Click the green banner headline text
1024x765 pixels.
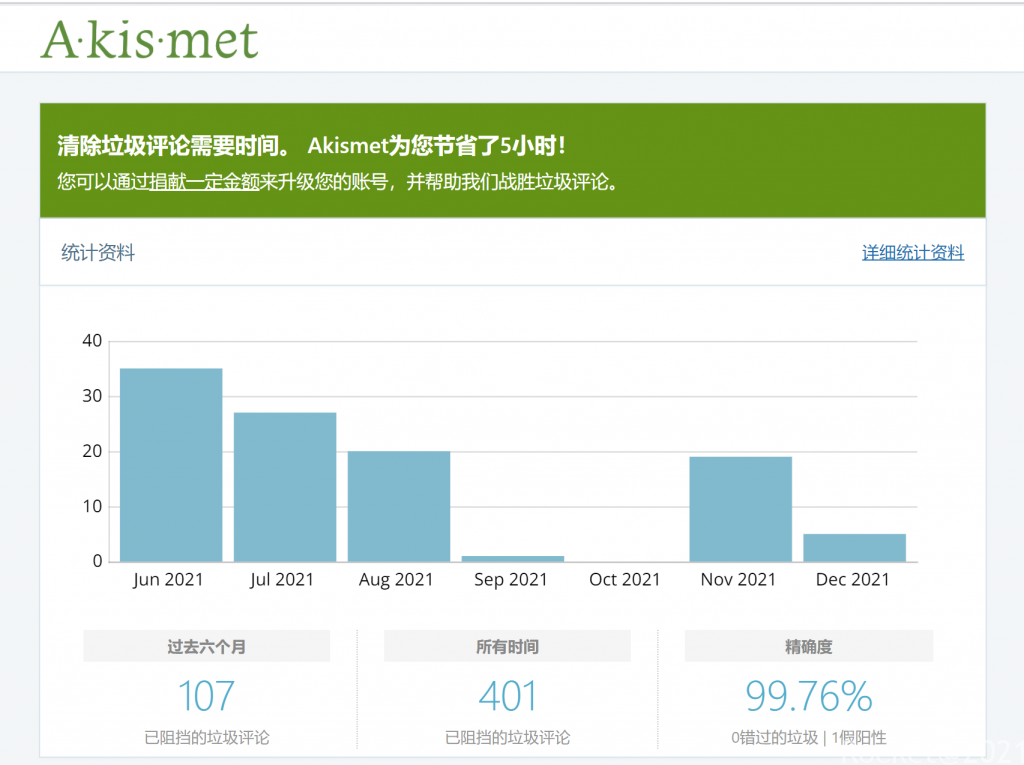tap(312, 146)
